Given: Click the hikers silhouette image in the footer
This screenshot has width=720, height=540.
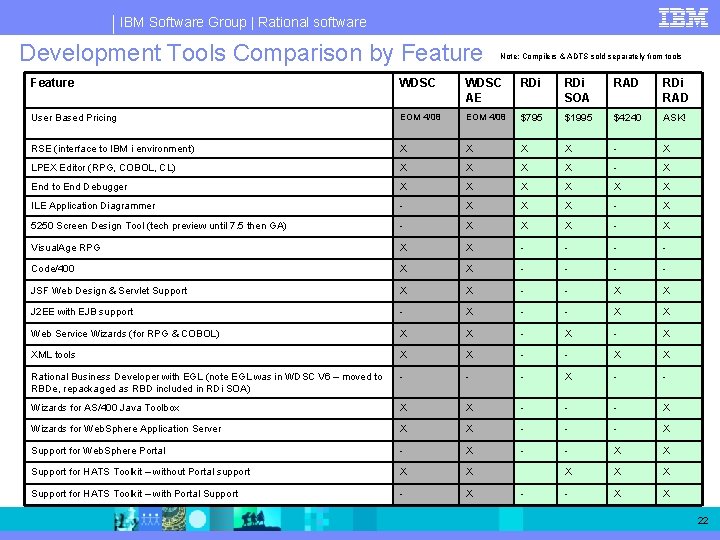Looking at the screenshot, I should 257,519.
